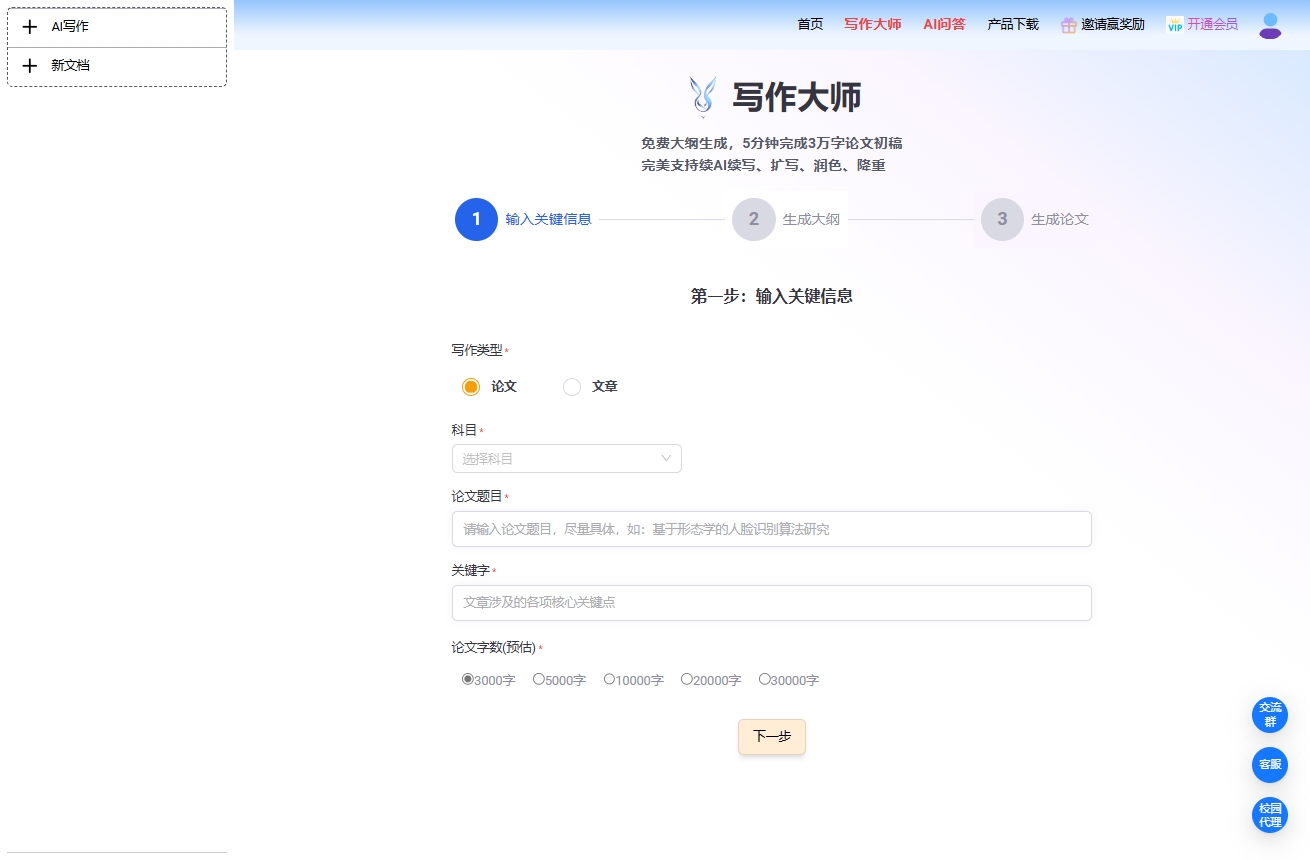Viewport: 1310px width, 860px height.
Task: Open 写作大师 in the top navigation
Action: (872, 25)
